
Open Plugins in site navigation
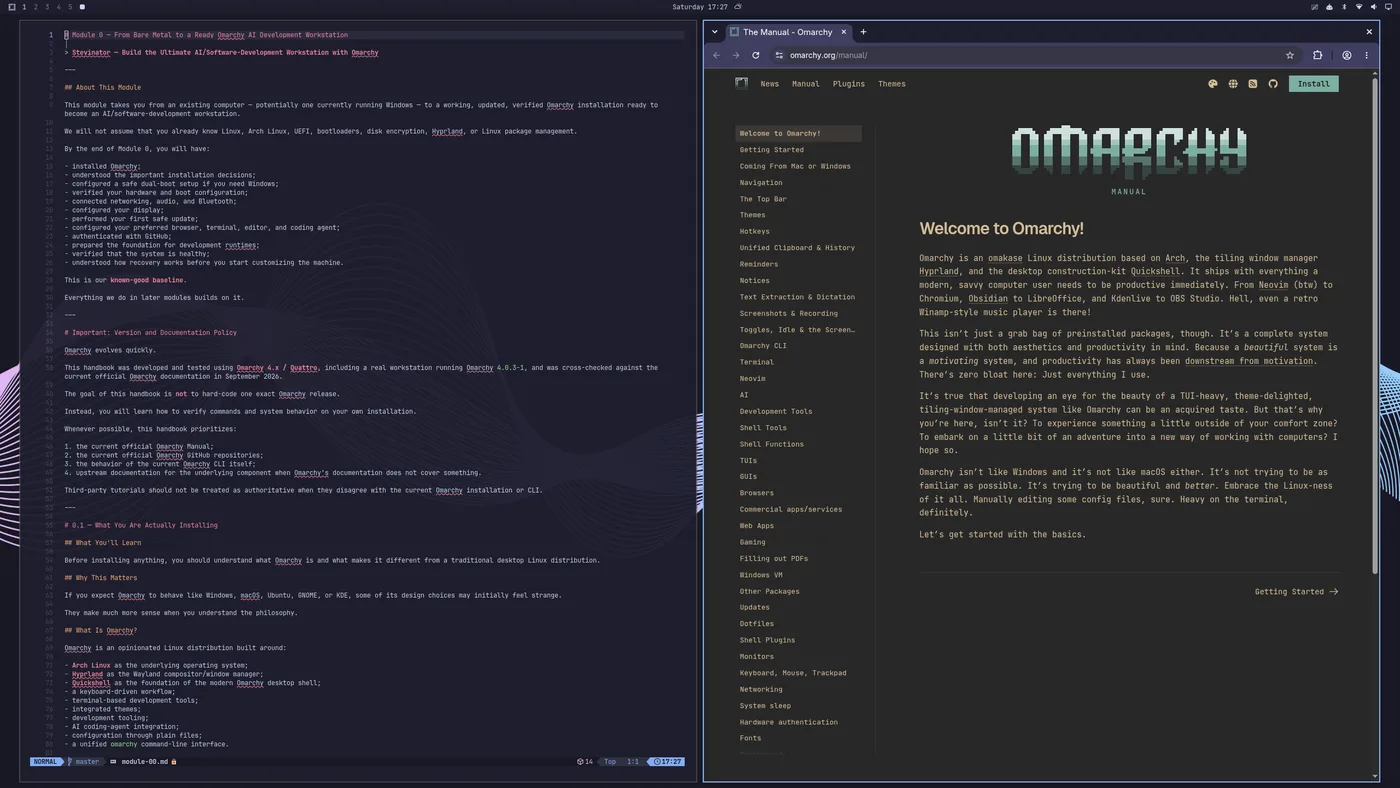[849, 84]
